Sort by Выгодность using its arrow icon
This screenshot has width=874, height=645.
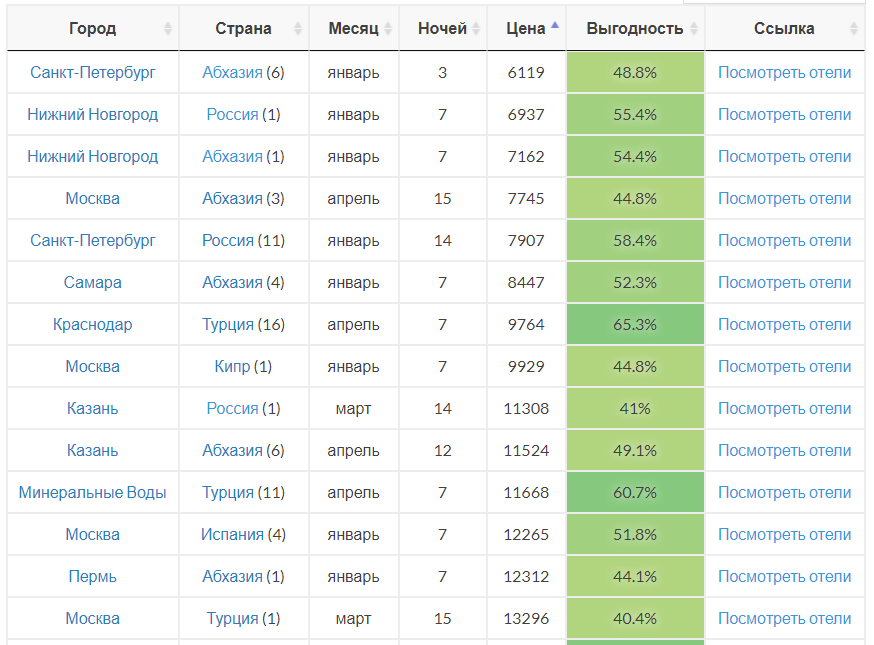coord(694,28)
